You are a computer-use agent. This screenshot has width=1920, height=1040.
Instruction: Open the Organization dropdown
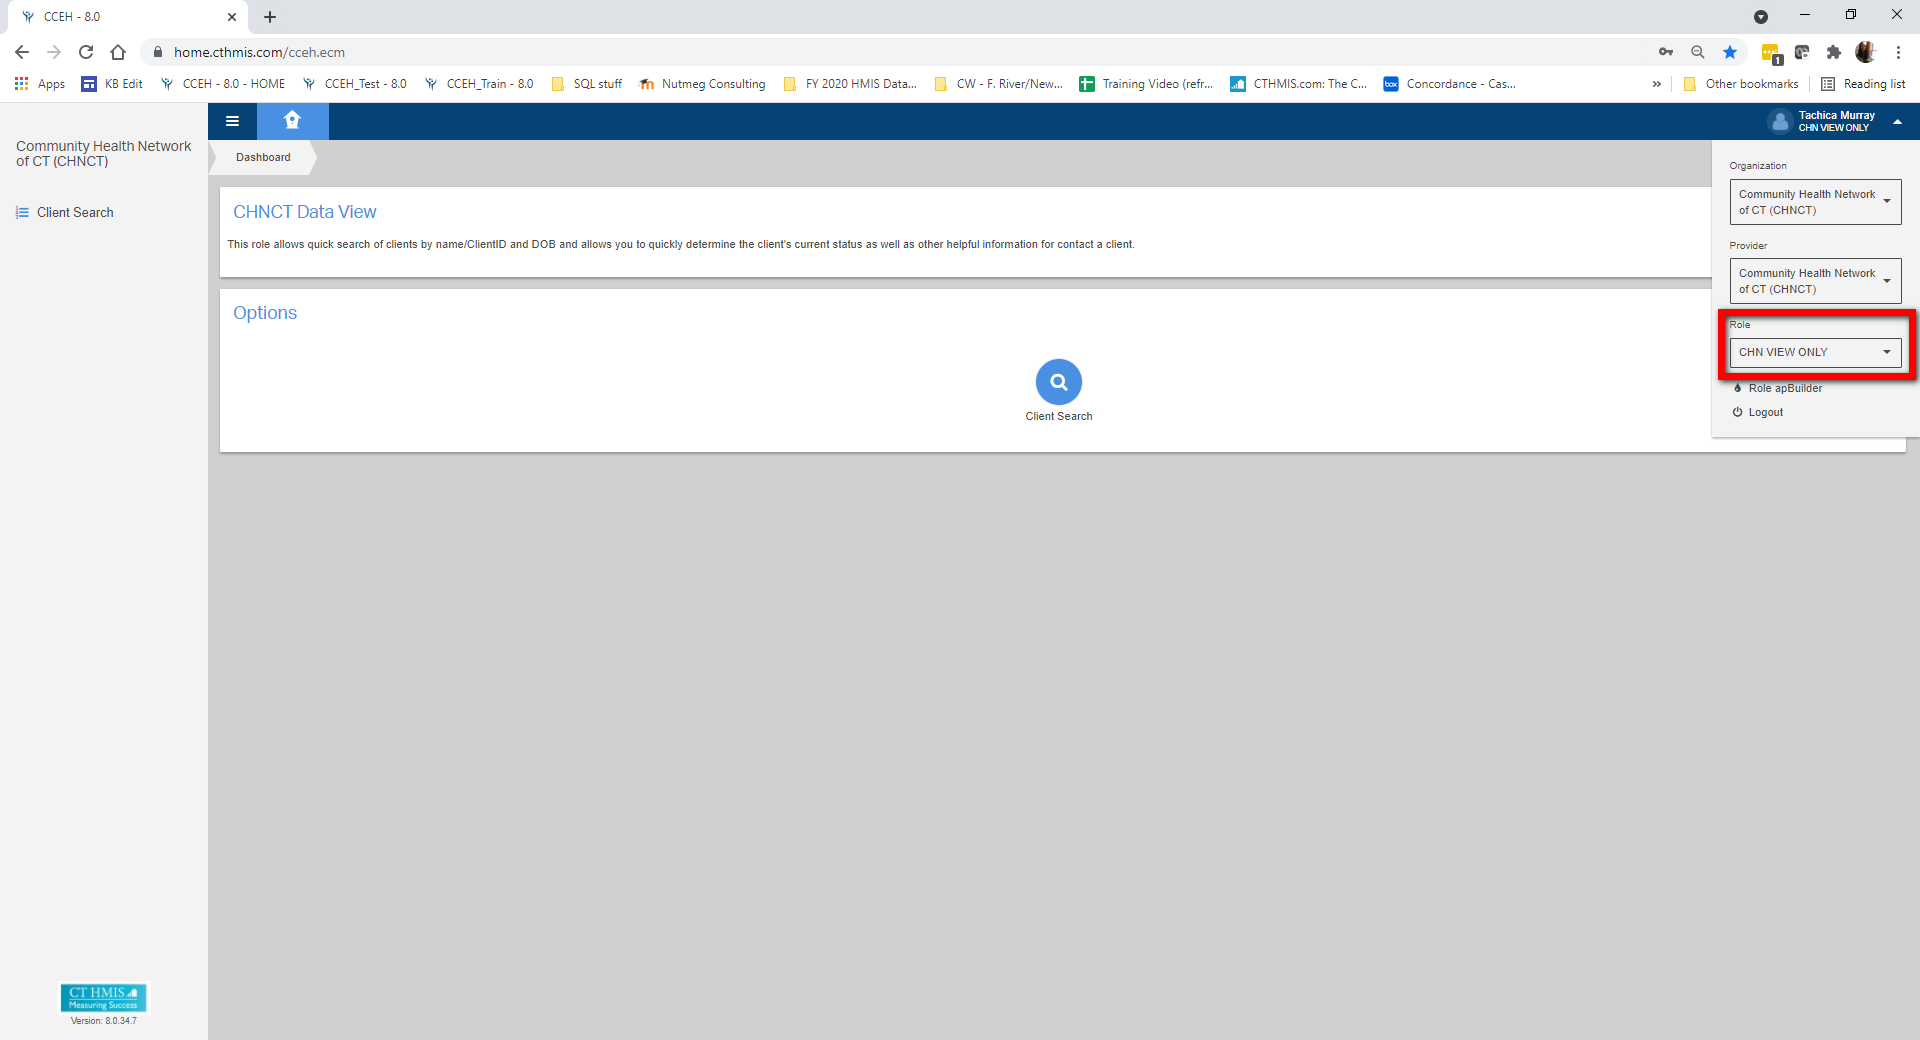[x=1814, y=202]
